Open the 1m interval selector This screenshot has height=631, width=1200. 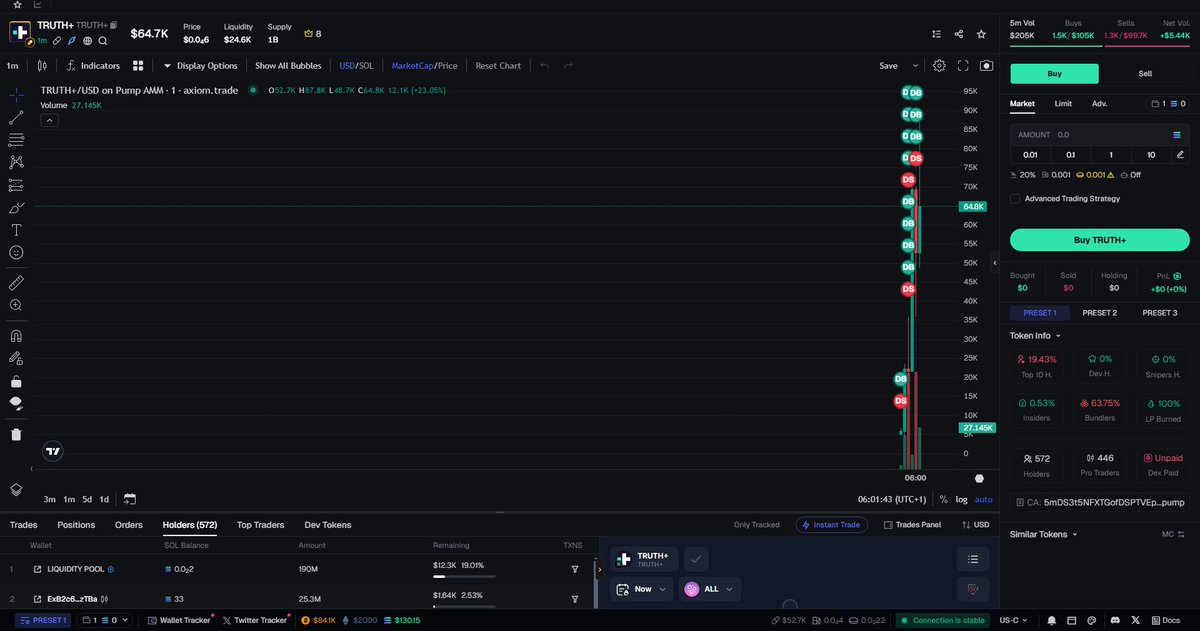12,66
